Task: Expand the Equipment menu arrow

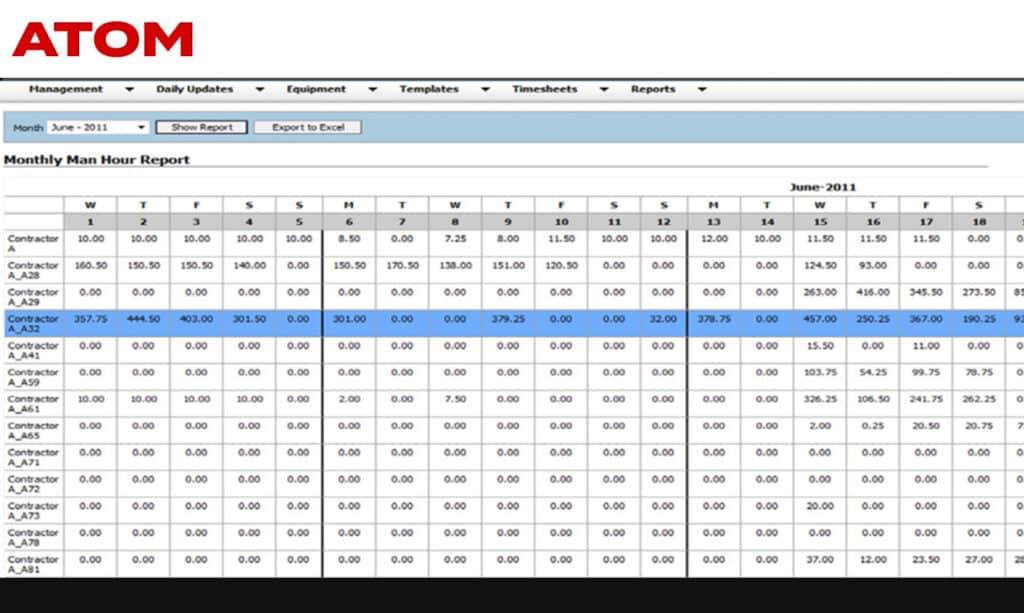Action: click(372, 90)
